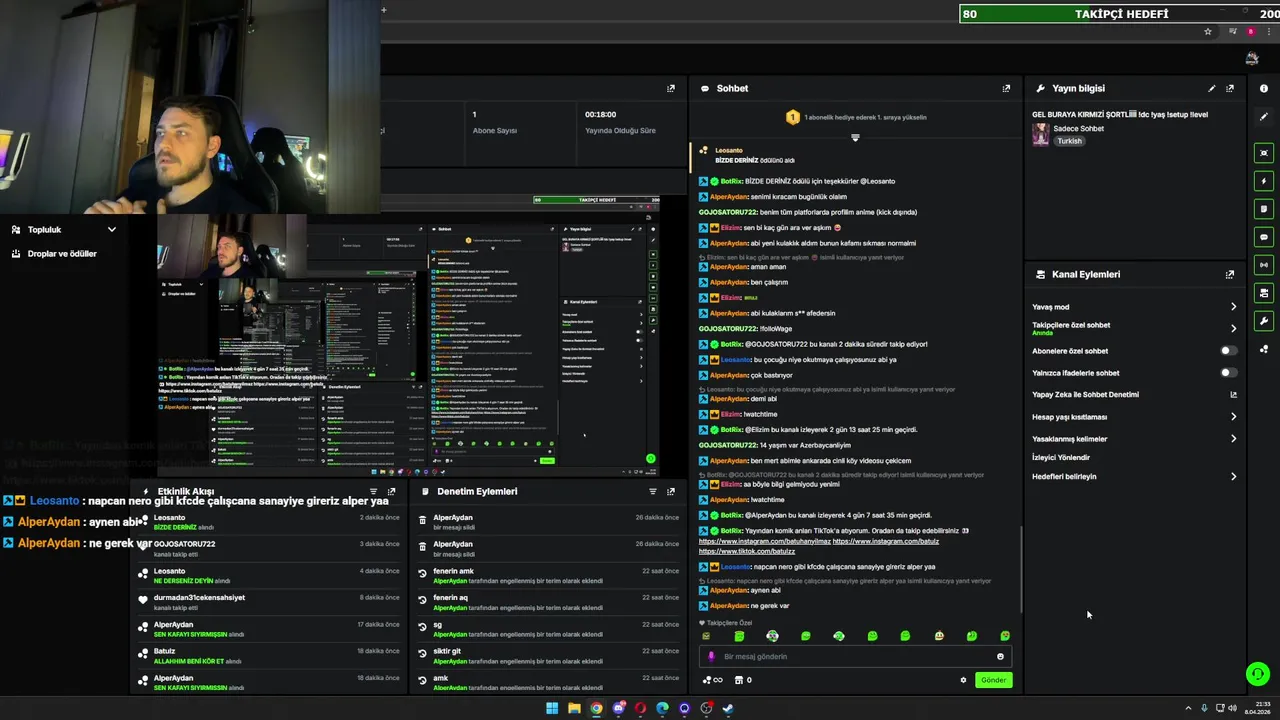
Task: Open Droplar ve ödüller menu item
Action: point(62,254)
